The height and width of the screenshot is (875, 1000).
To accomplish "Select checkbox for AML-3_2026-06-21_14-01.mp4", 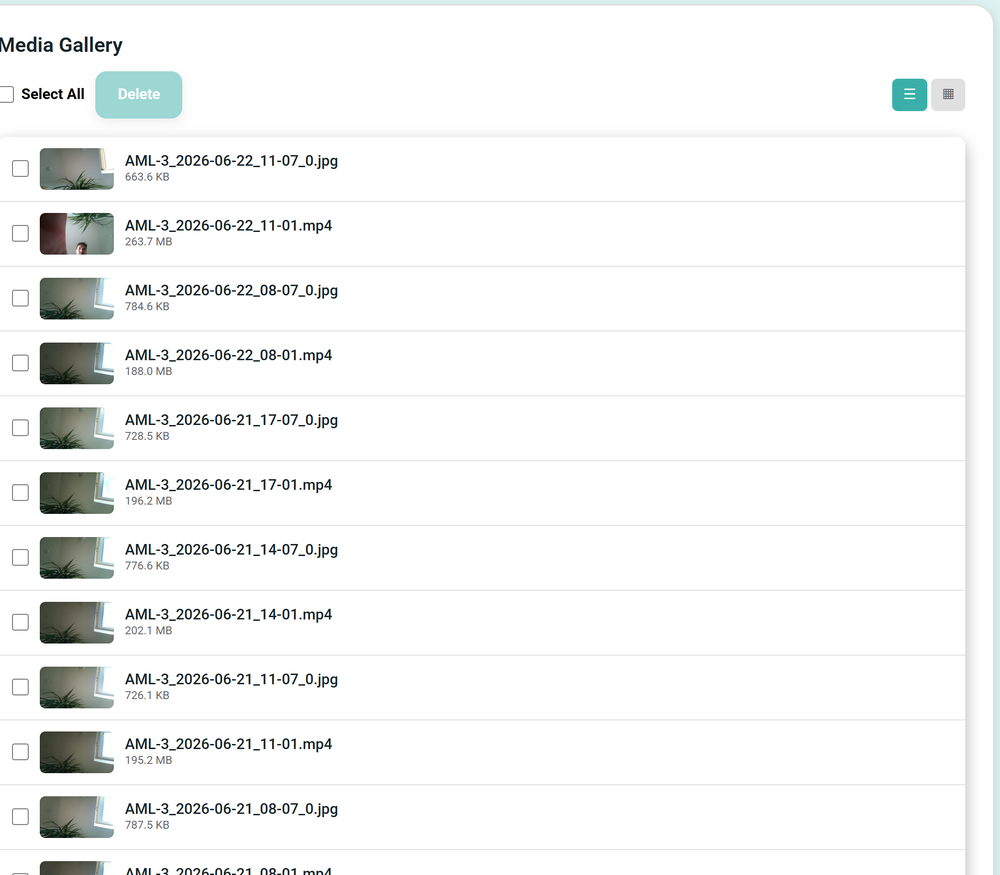I will tap(20, 622).
